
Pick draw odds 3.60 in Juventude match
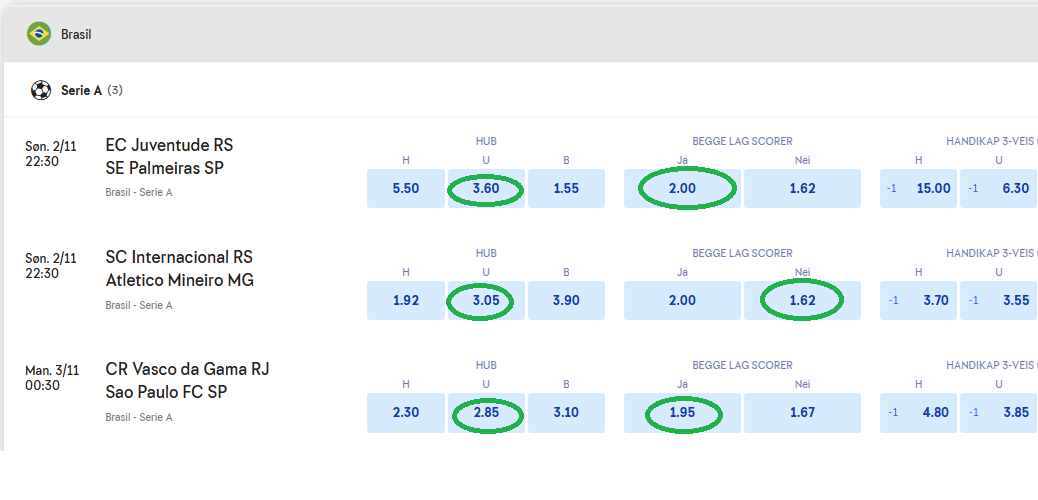(486, 188)
